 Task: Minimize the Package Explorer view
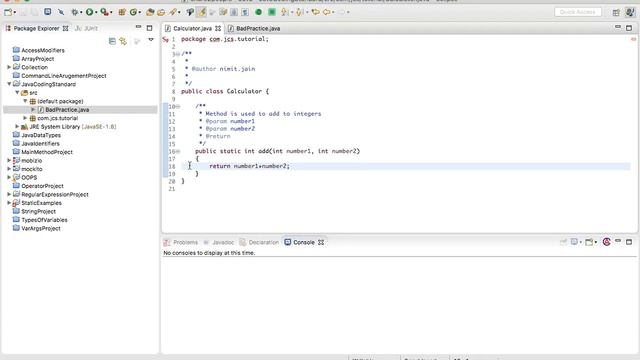coord(138,27)
